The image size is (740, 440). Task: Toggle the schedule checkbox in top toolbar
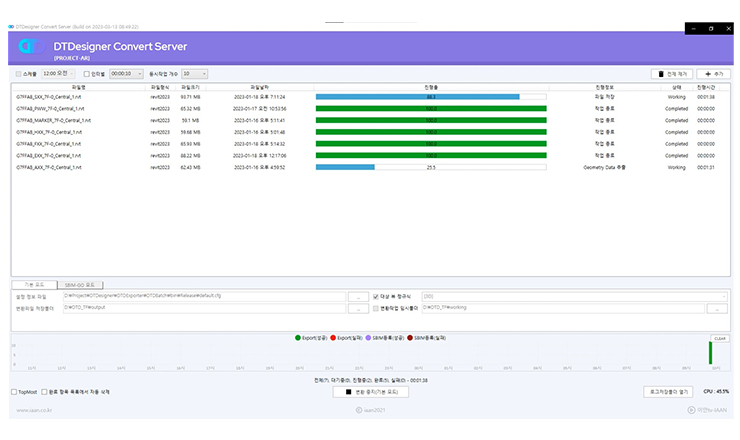18,73
